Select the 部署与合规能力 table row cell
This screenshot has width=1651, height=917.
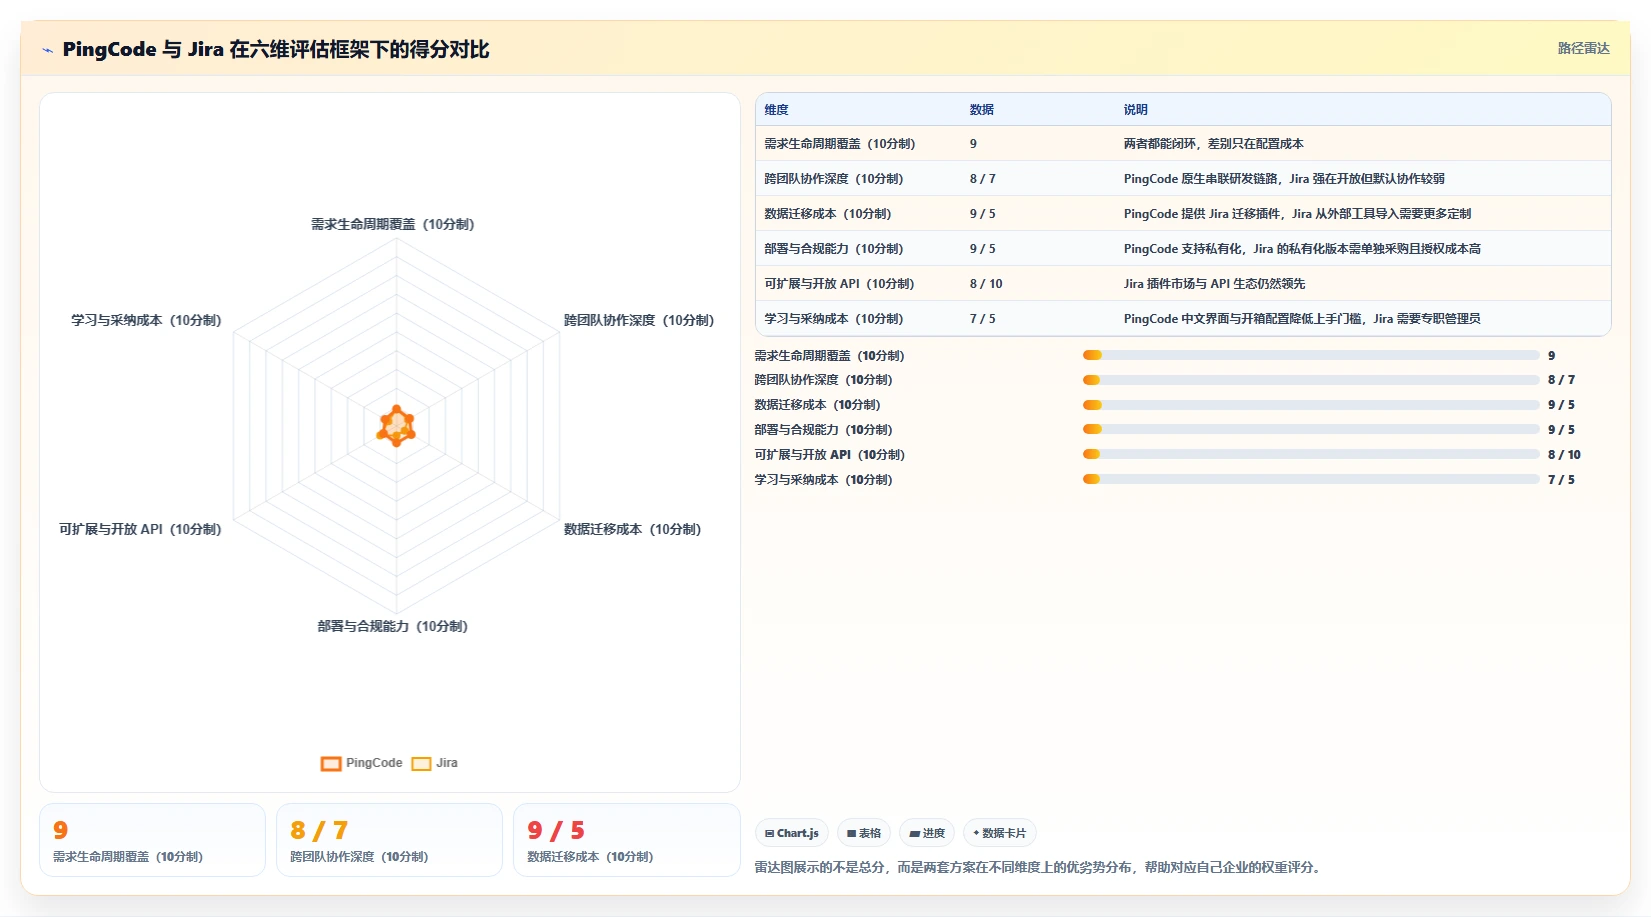[x=834, y=249]
